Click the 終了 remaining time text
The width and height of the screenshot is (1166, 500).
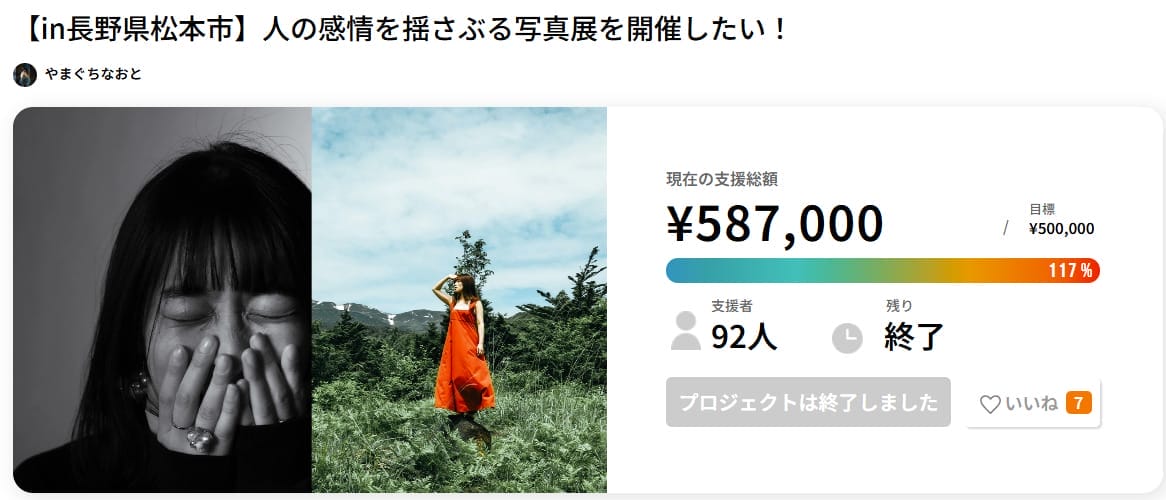point(914,337)
